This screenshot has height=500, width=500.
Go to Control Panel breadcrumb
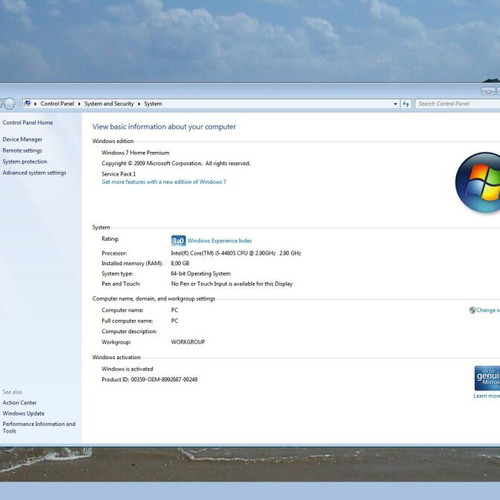pyautogui.click(x=57, y=104)
